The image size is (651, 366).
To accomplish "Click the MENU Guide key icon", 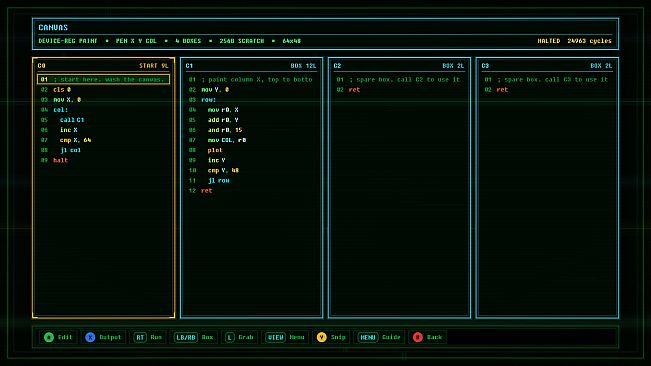I will (x=367, y=337).
